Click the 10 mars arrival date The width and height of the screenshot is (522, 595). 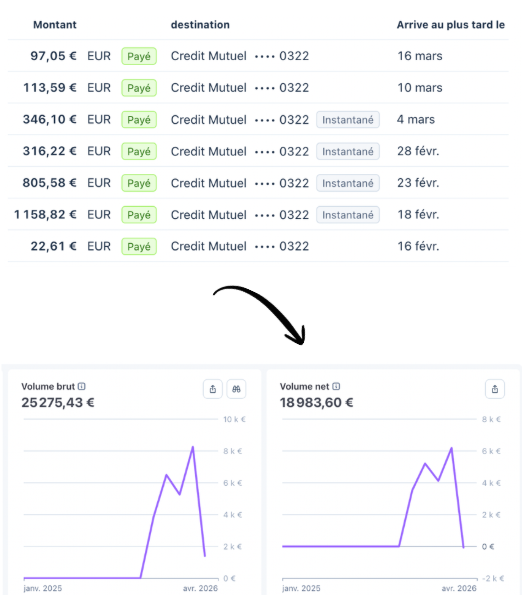[420, 88]
